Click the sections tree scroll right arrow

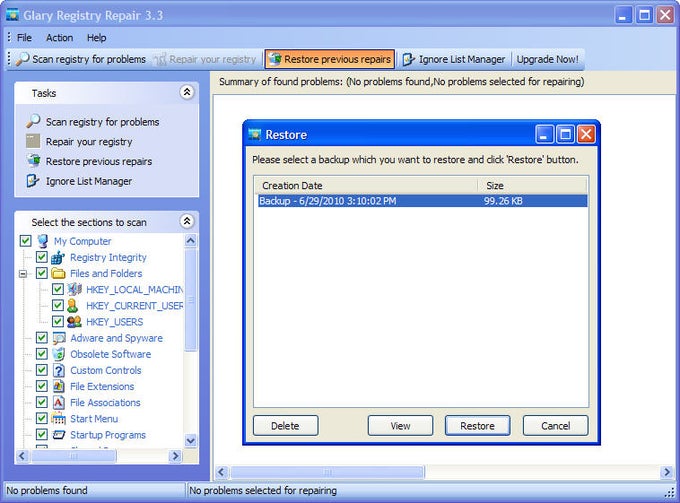[175, 456]
